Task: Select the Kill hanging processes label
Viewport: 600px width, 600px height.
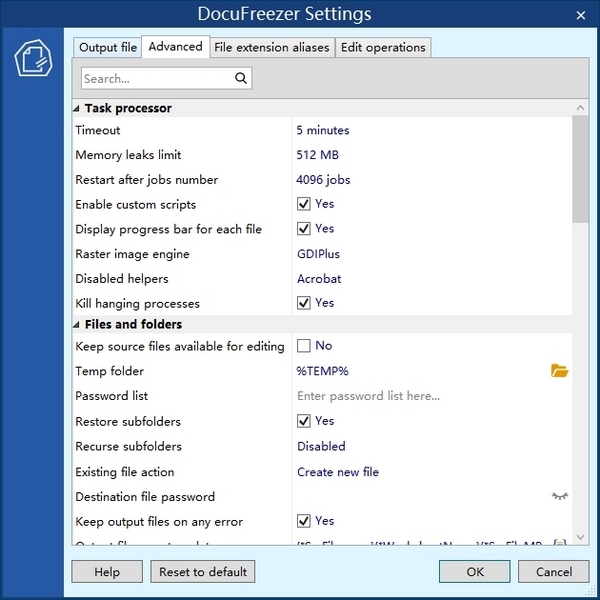Action: (137, 304)
